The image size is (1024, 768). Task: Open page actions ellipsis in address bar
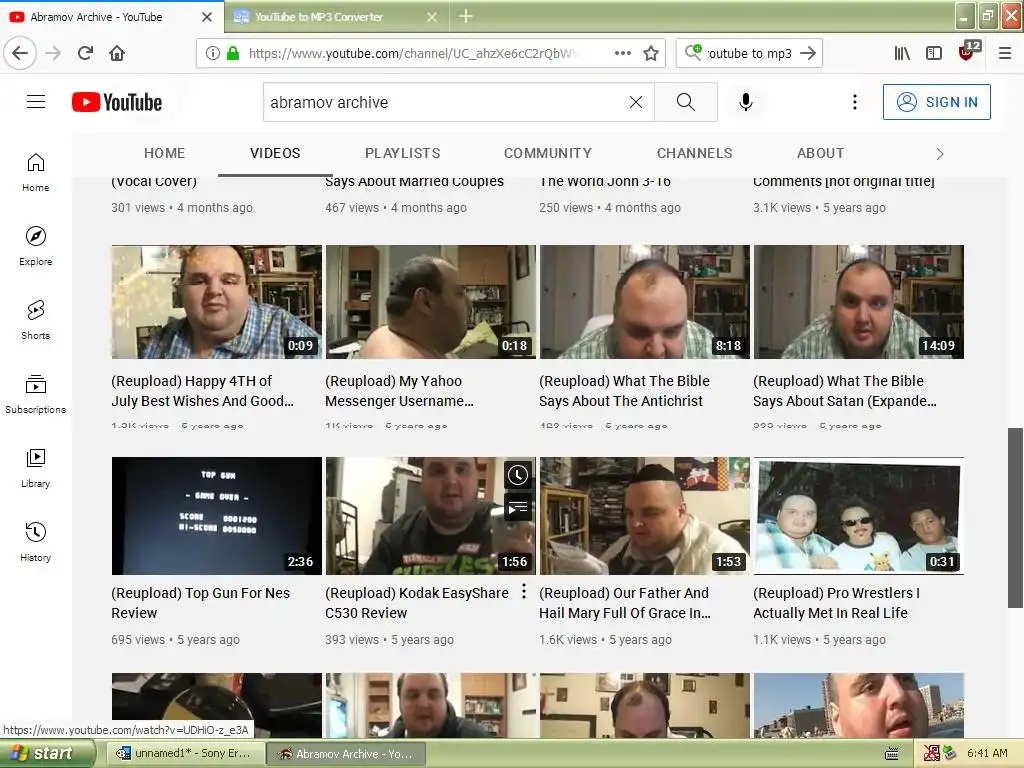click(x=623, y=53)
